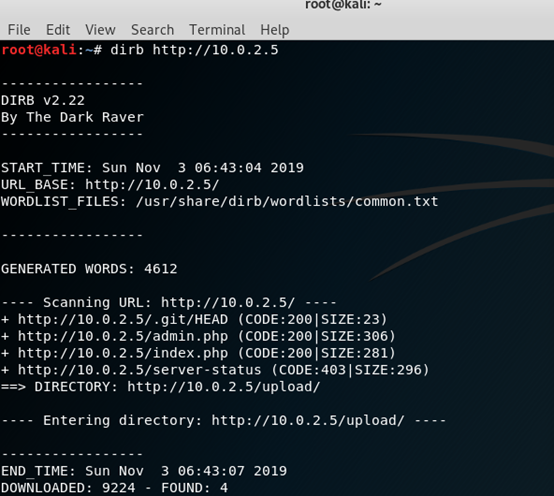The height and width of the screenshot is (496, 554).
Task: Open the Terminal menu
Action: click(217, 30)
